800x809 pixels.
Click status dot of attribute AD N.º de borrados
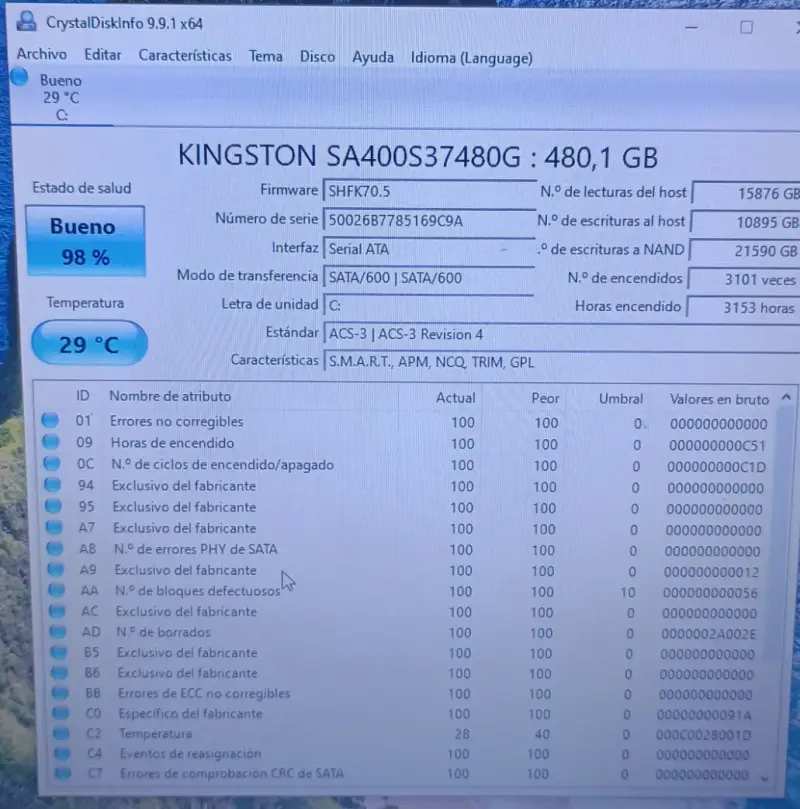click(58, 631)
